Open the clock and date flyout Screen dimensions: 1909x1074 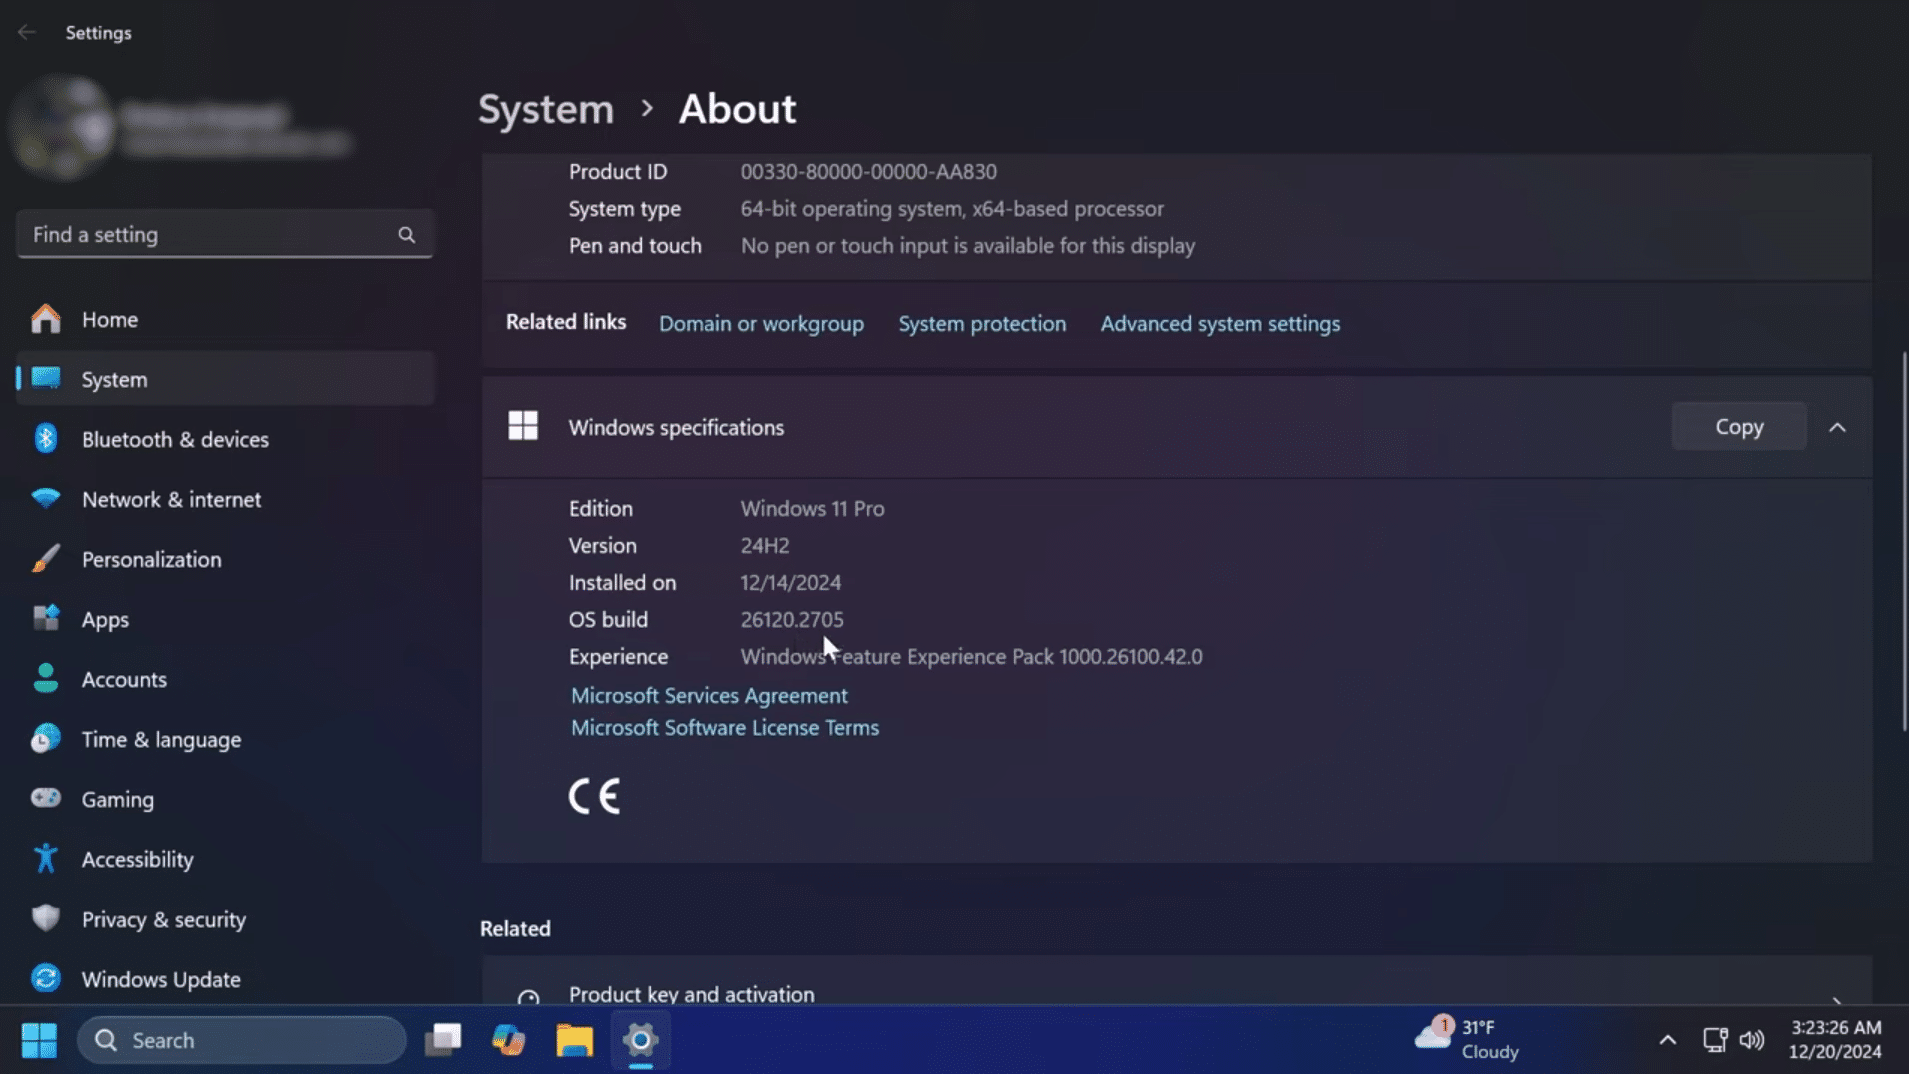(1835, 1040)
